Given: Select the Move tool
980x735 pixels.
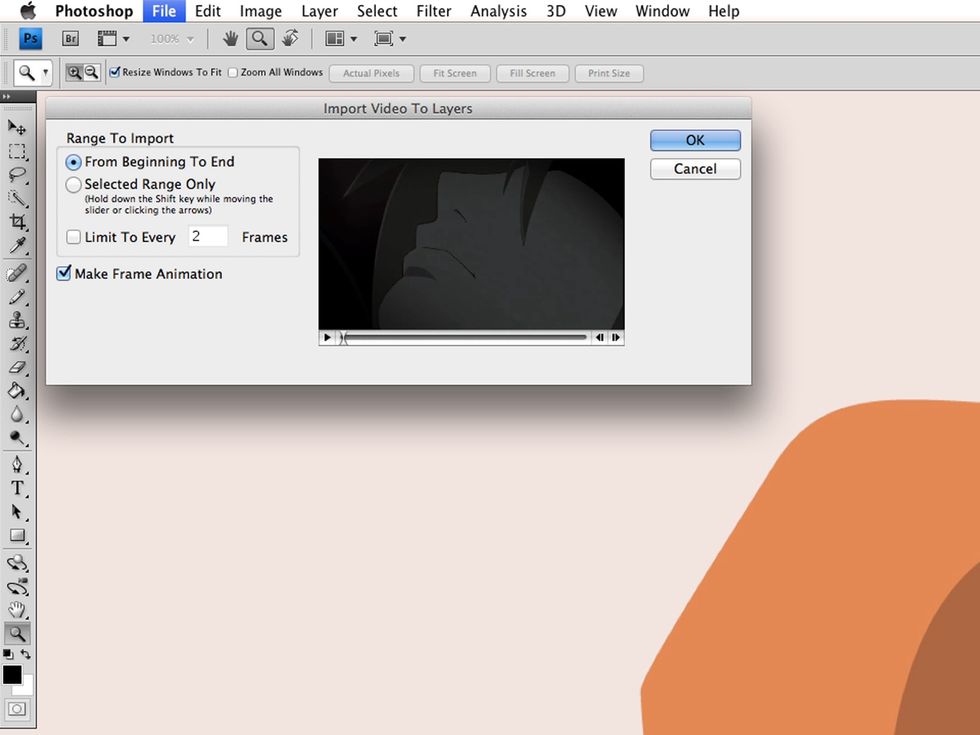Looking at the screenshot, I should coord(17,127).
